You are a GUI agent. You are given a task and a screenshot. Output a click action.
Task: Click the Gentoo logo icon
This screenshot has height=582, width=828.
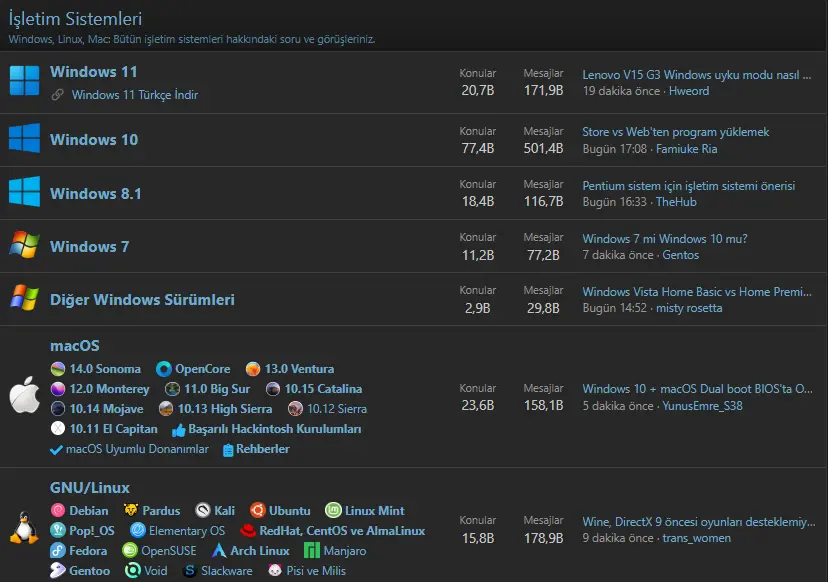58,570
